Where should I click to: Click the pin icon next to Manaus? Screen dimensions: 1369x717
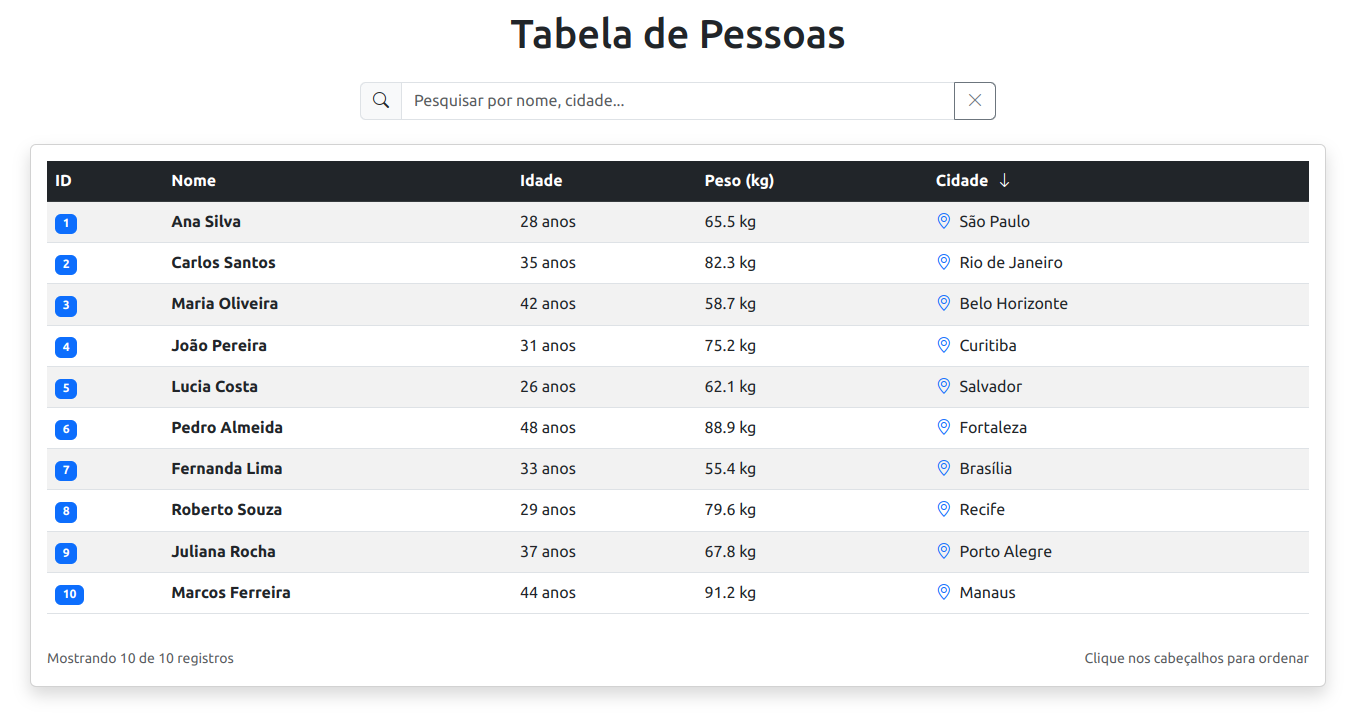(943, 591)
